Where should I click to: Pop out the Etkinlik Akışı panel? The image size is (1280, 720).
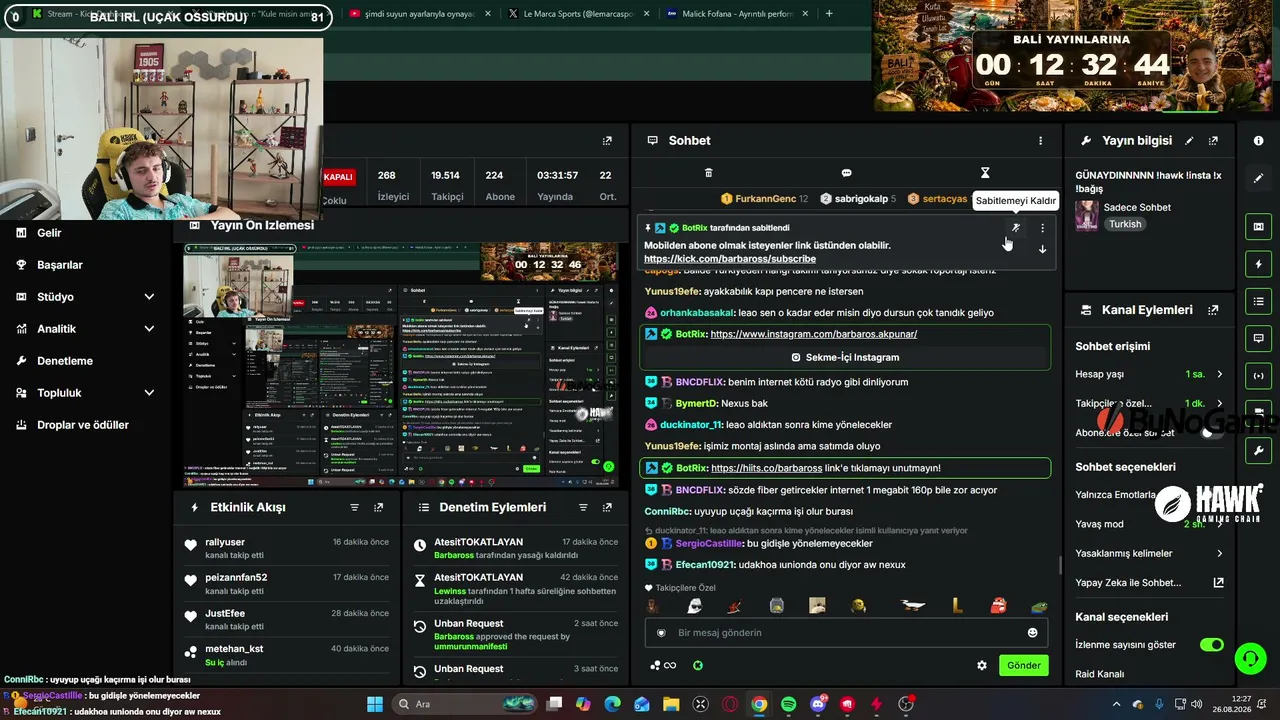pos(378,508)
